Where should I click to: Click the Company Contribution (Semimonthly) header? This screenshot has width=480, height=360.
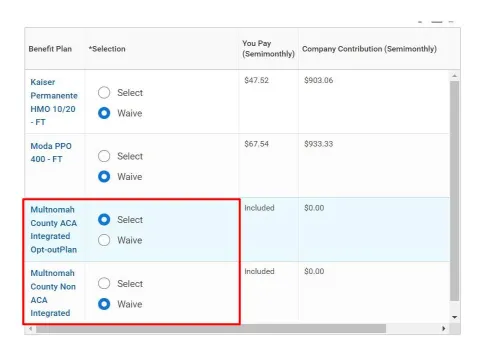tap(369, 49)
